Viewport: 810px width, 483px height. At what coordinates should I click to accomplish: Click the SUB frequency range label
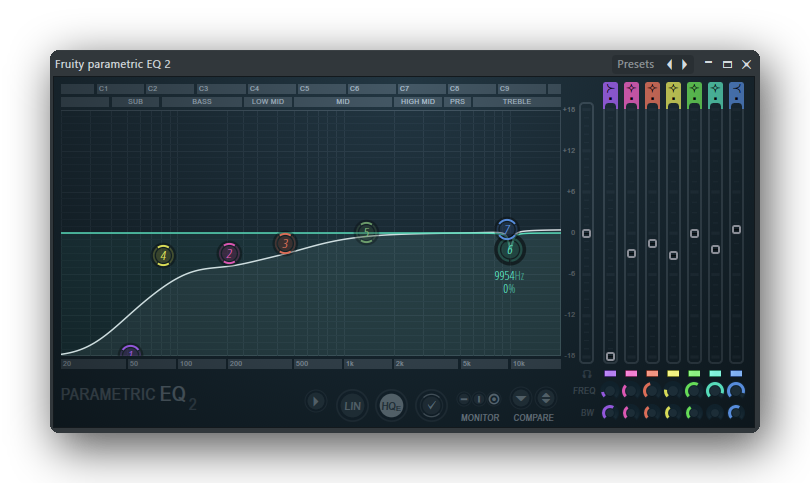coord(135,102)
